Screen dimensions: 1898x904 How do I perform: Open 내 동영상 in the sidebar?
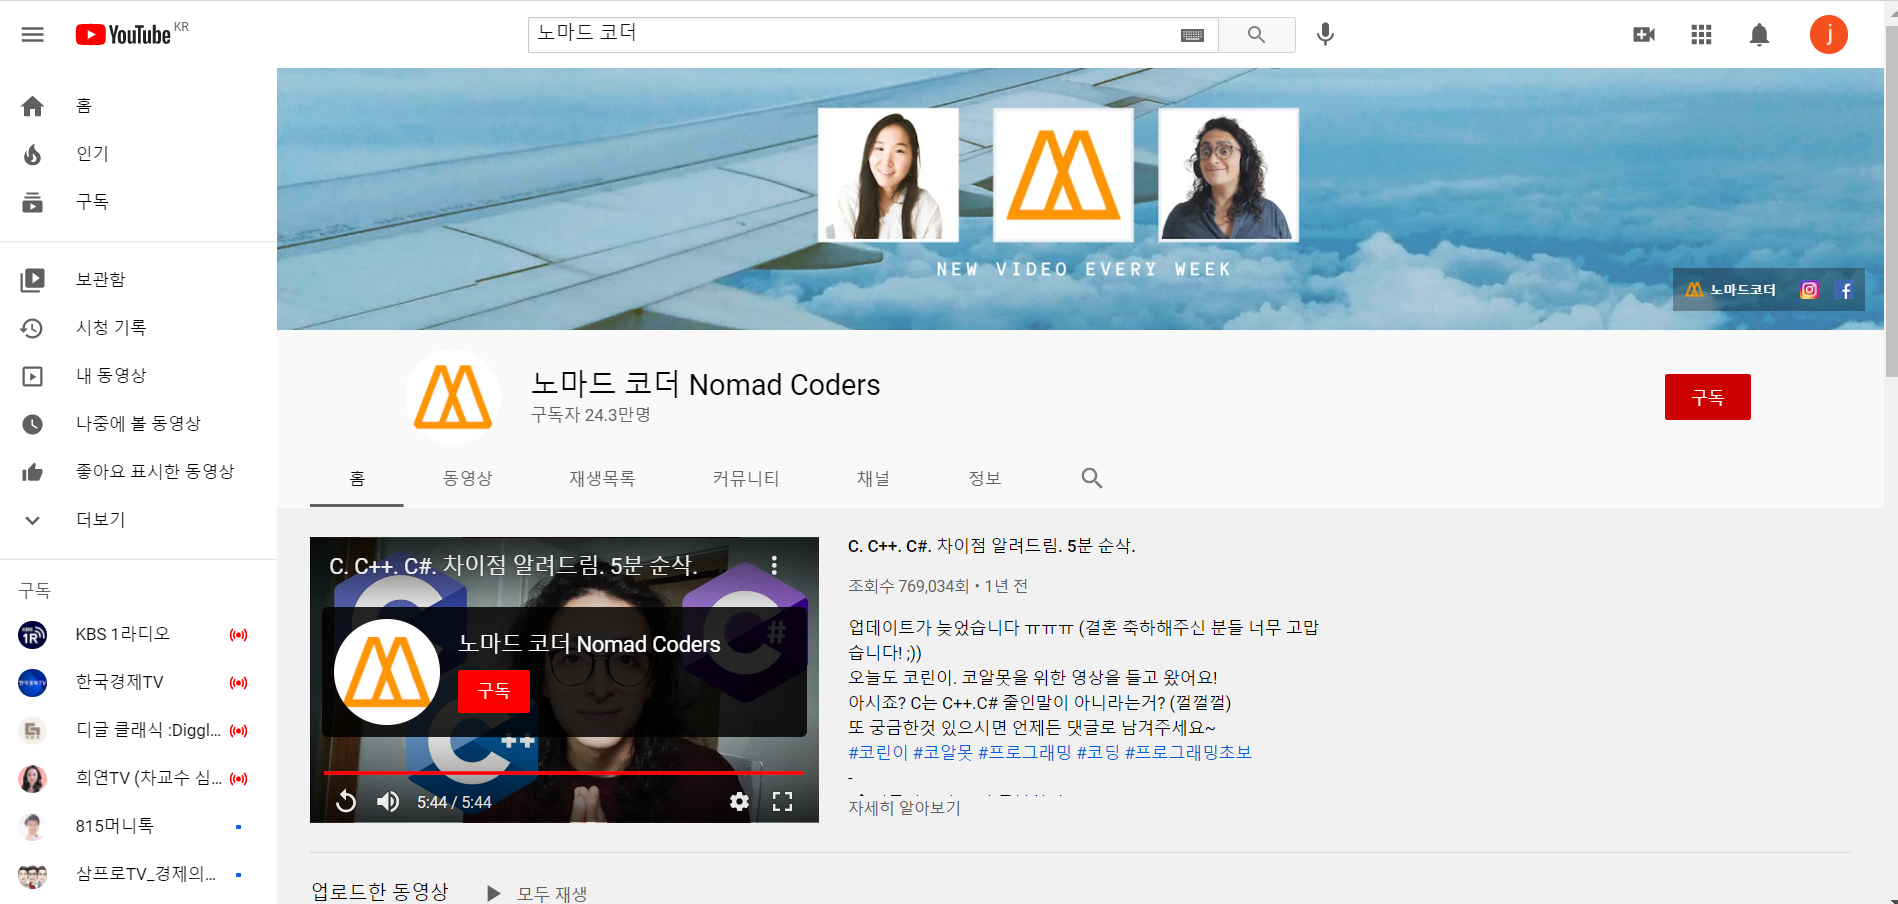(138, 376)
